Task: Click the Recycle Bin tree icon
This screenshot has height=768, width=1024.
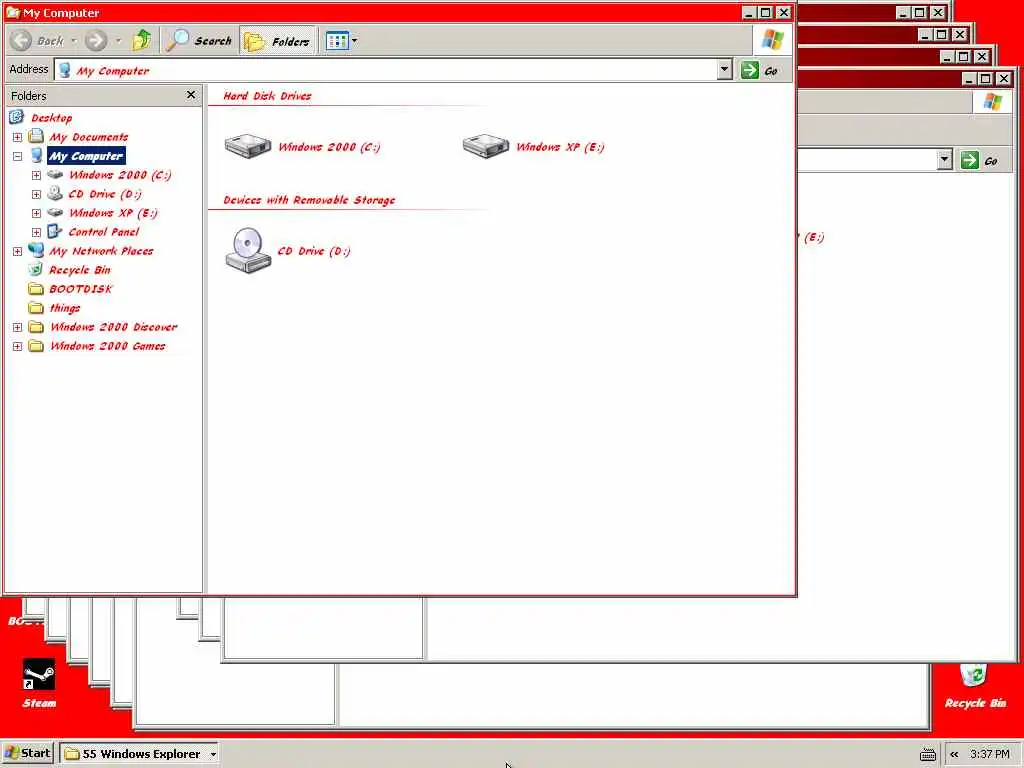Action: pos(37,270)
